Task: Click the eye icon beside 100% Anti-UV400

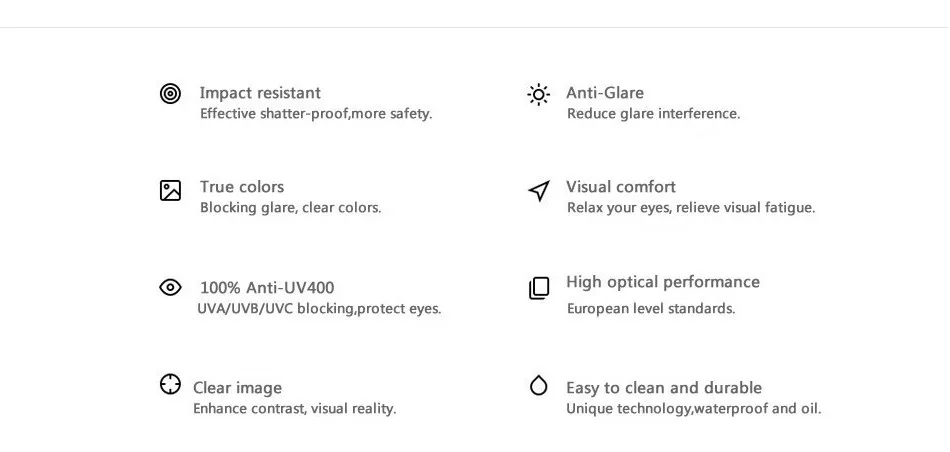Action: 170,287
